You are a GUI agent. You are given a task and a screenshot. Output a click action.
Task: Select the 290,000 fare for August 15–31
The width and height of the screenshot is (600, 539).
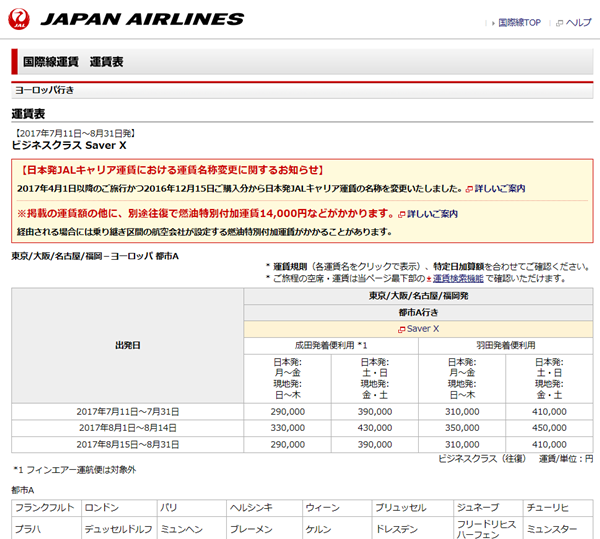tap(287, 445)
